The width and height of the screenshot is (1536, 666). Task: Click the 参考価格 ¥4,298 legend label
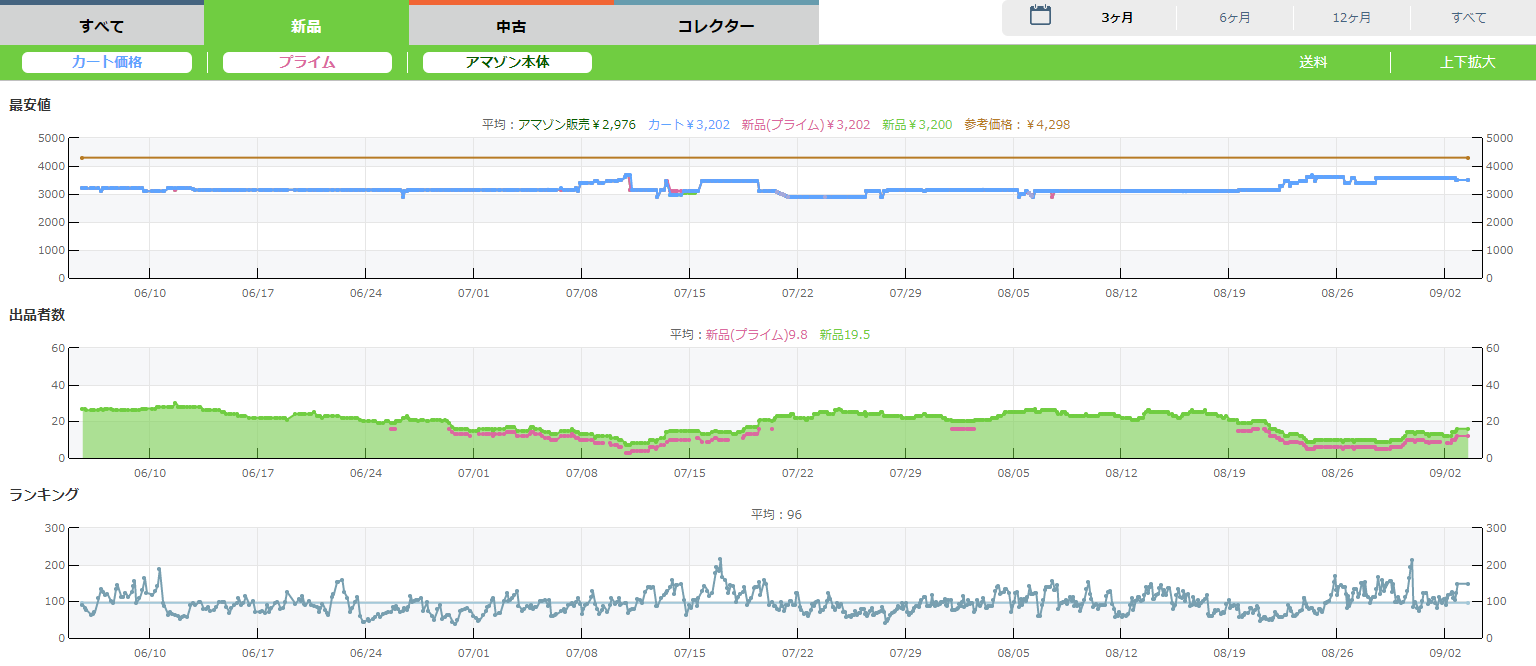pos(1017,125)
